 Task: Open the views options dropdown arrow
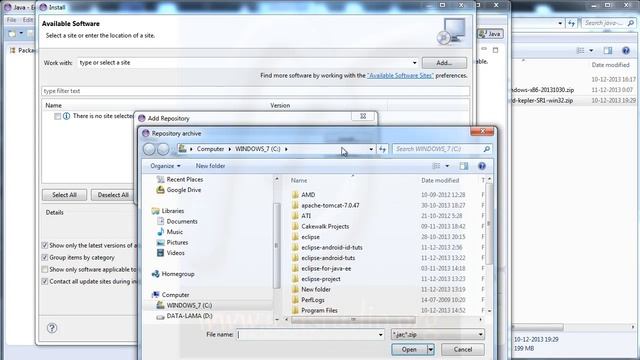(447, 166)
